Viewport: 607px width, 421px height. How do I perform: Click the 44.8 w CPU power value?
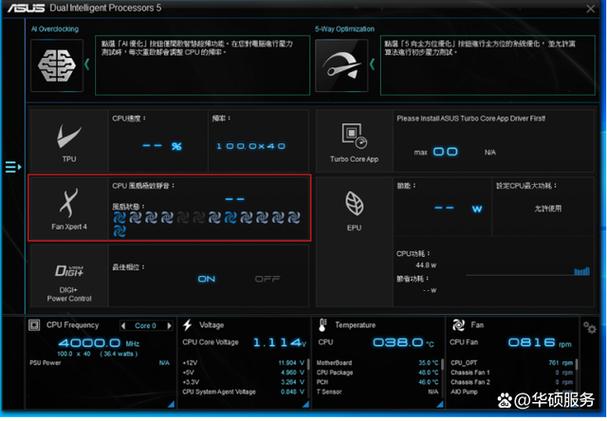click(x=426, y=265)
